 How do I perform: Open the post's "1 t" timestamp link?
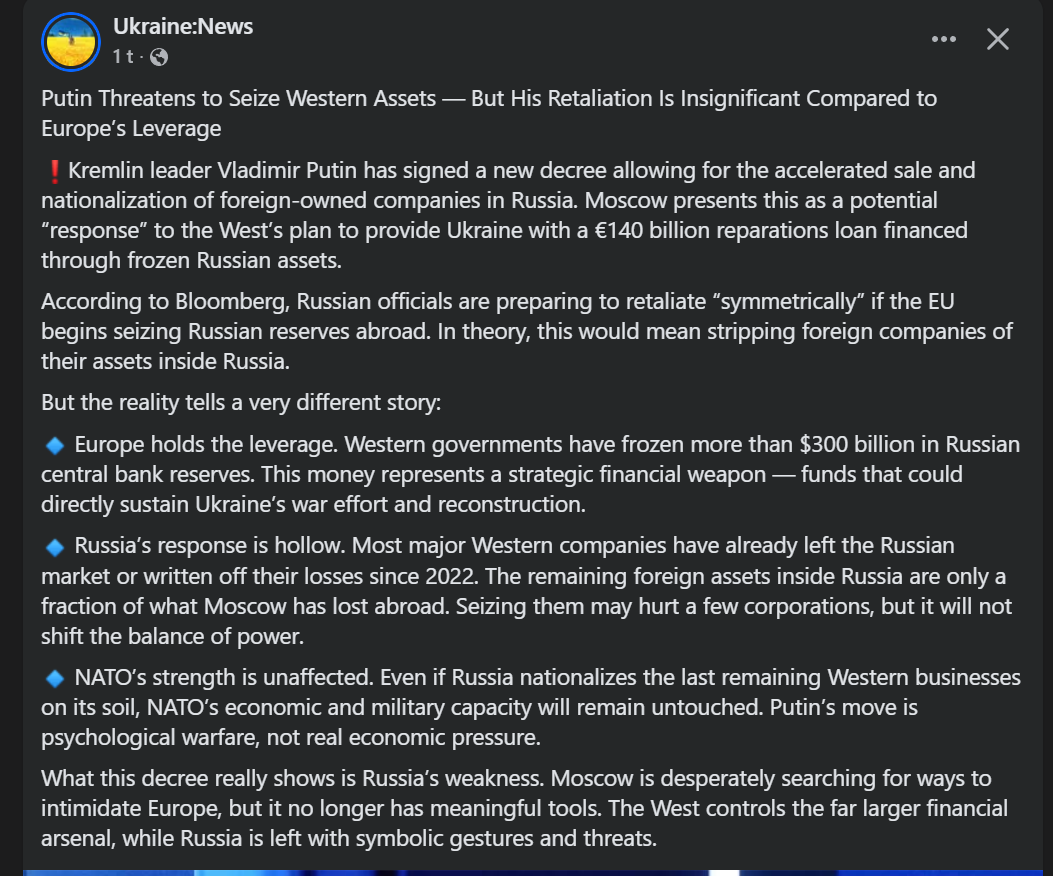(123, 57)
